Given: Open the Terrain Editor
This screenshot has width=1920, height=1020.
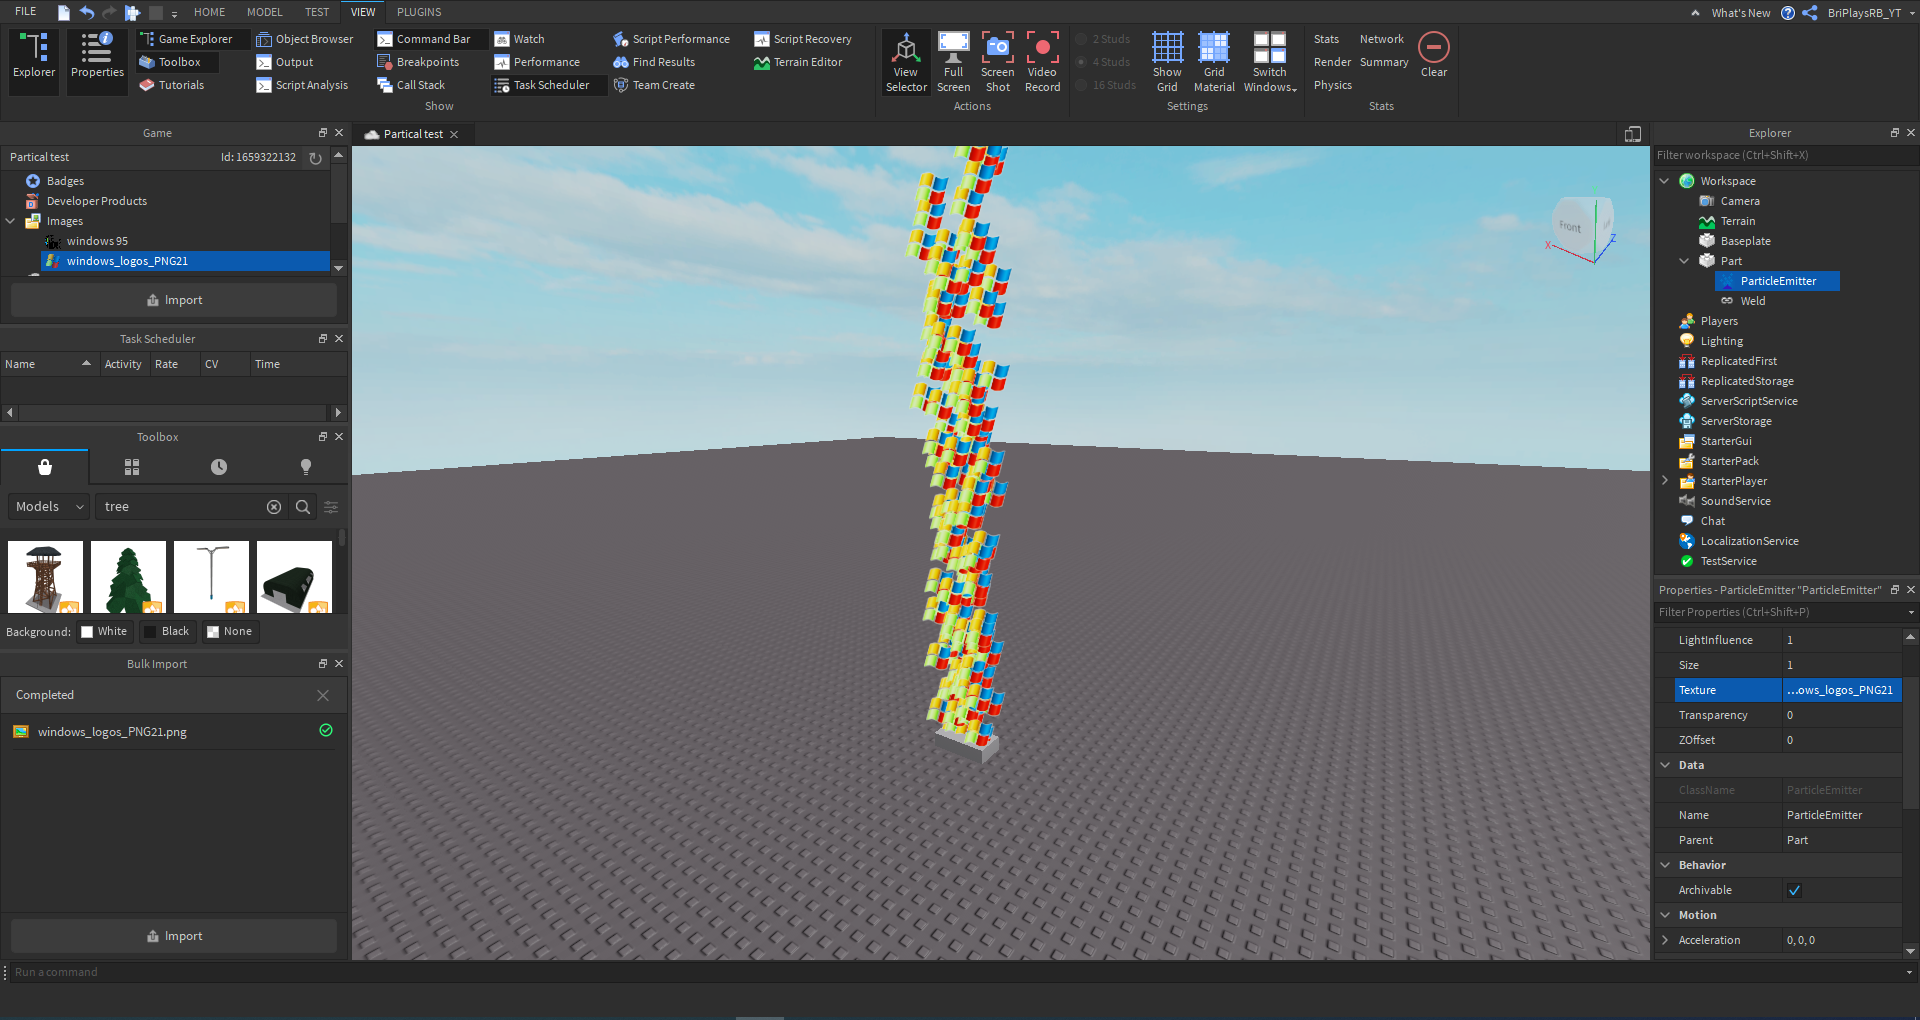Looking at the screenshot, I should coord(798,62).
